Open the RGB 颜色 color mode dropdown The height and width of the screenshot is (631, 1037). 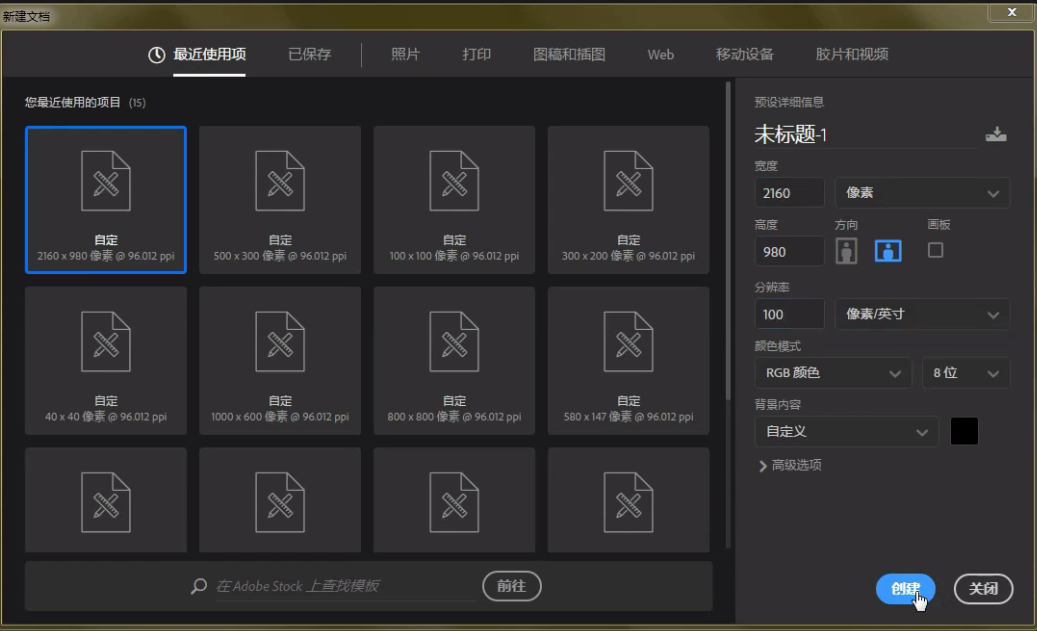point(833,372)
